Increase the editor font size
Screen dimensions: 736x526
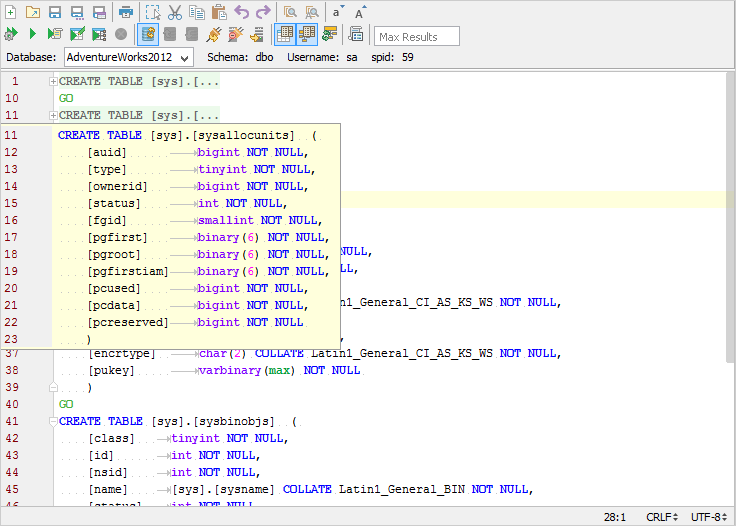[360, 12]
